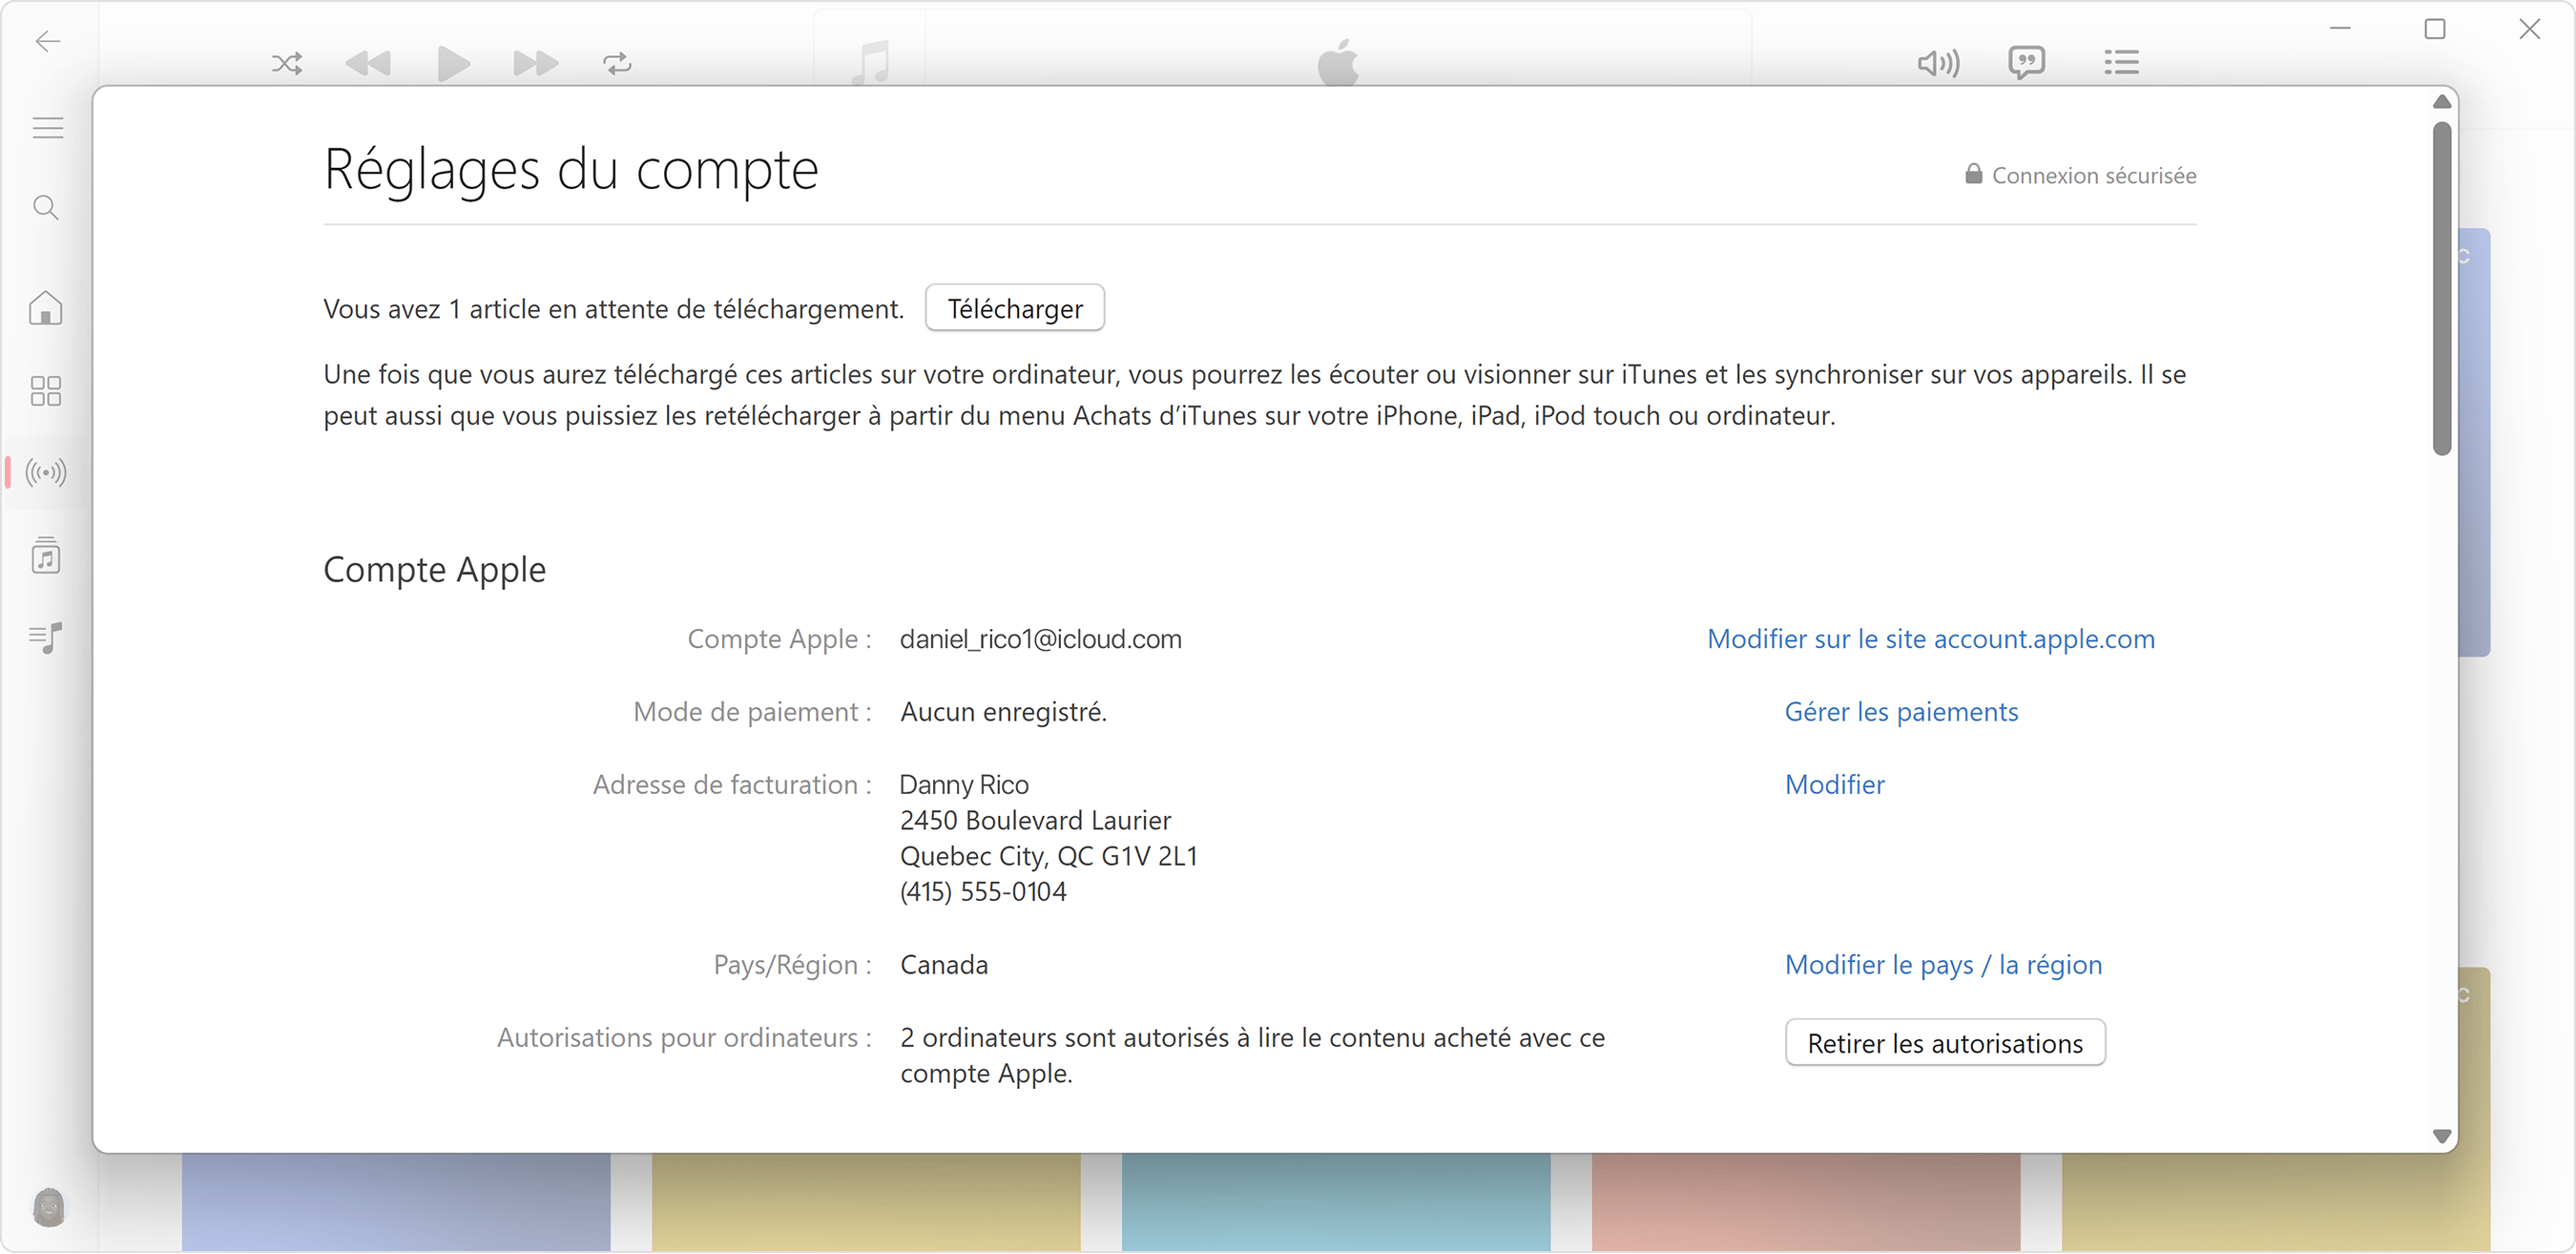Screen dimensions: 2576x1254
Task: Open playlists icon in sidebar
Action: click(46, 637)
